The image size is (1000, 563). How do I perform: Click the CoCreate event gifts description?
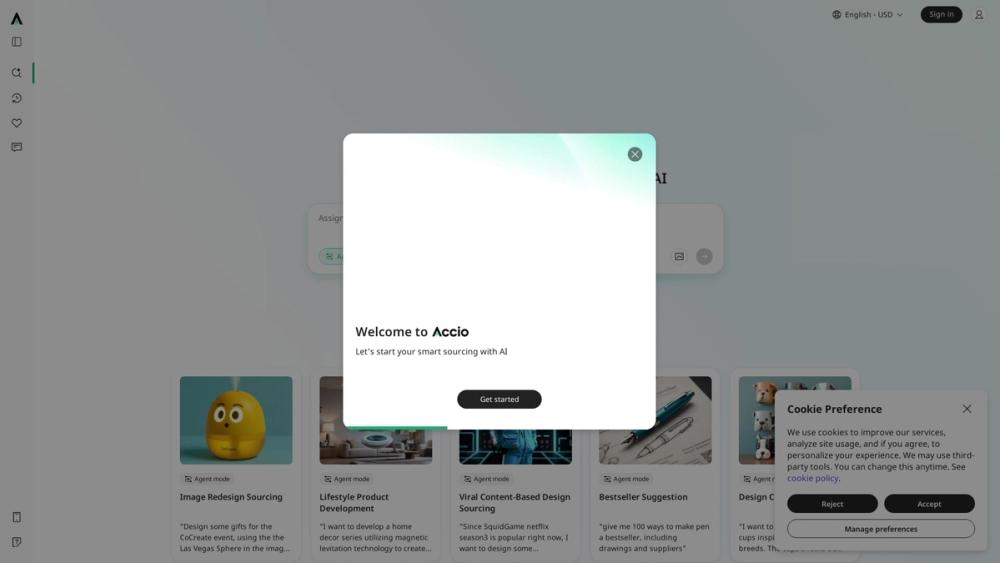235,537
